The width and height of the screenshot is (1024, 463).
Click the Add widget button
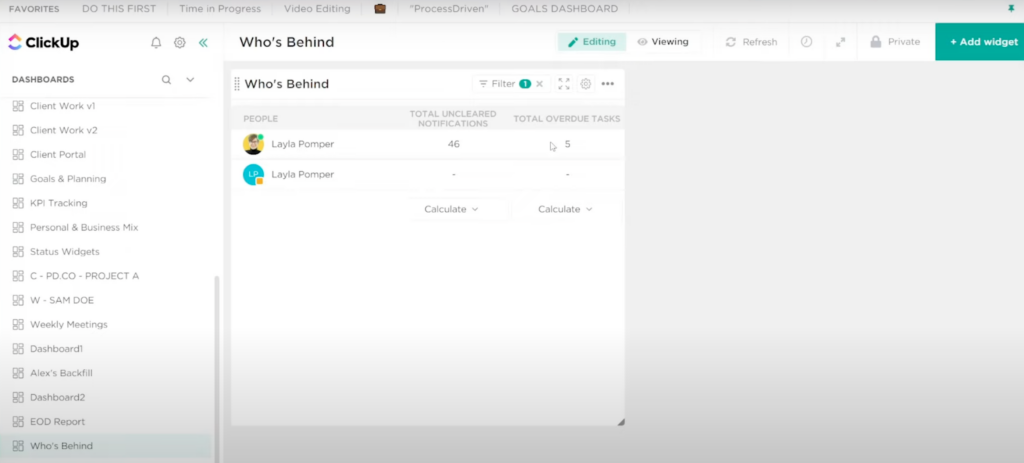pos(980,42)
